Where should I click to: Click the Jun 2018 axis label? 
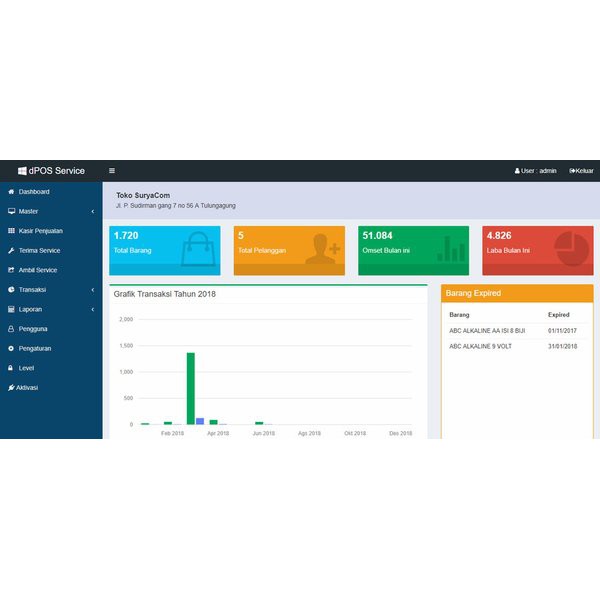[x=264, y=433]
